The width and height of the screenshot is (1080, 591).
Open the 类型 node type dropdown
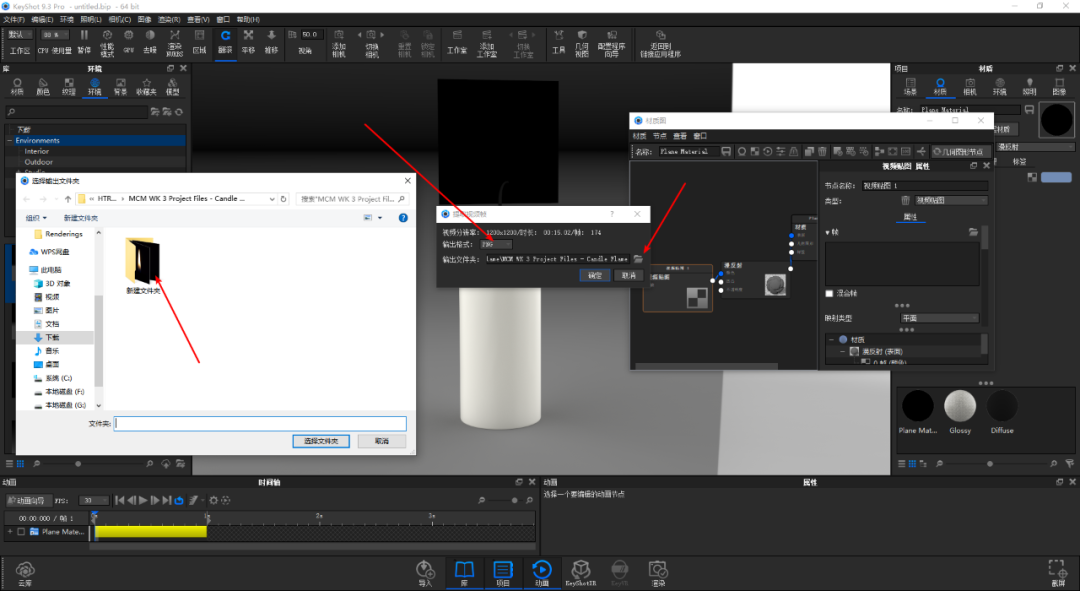click(x=951, y=200)
